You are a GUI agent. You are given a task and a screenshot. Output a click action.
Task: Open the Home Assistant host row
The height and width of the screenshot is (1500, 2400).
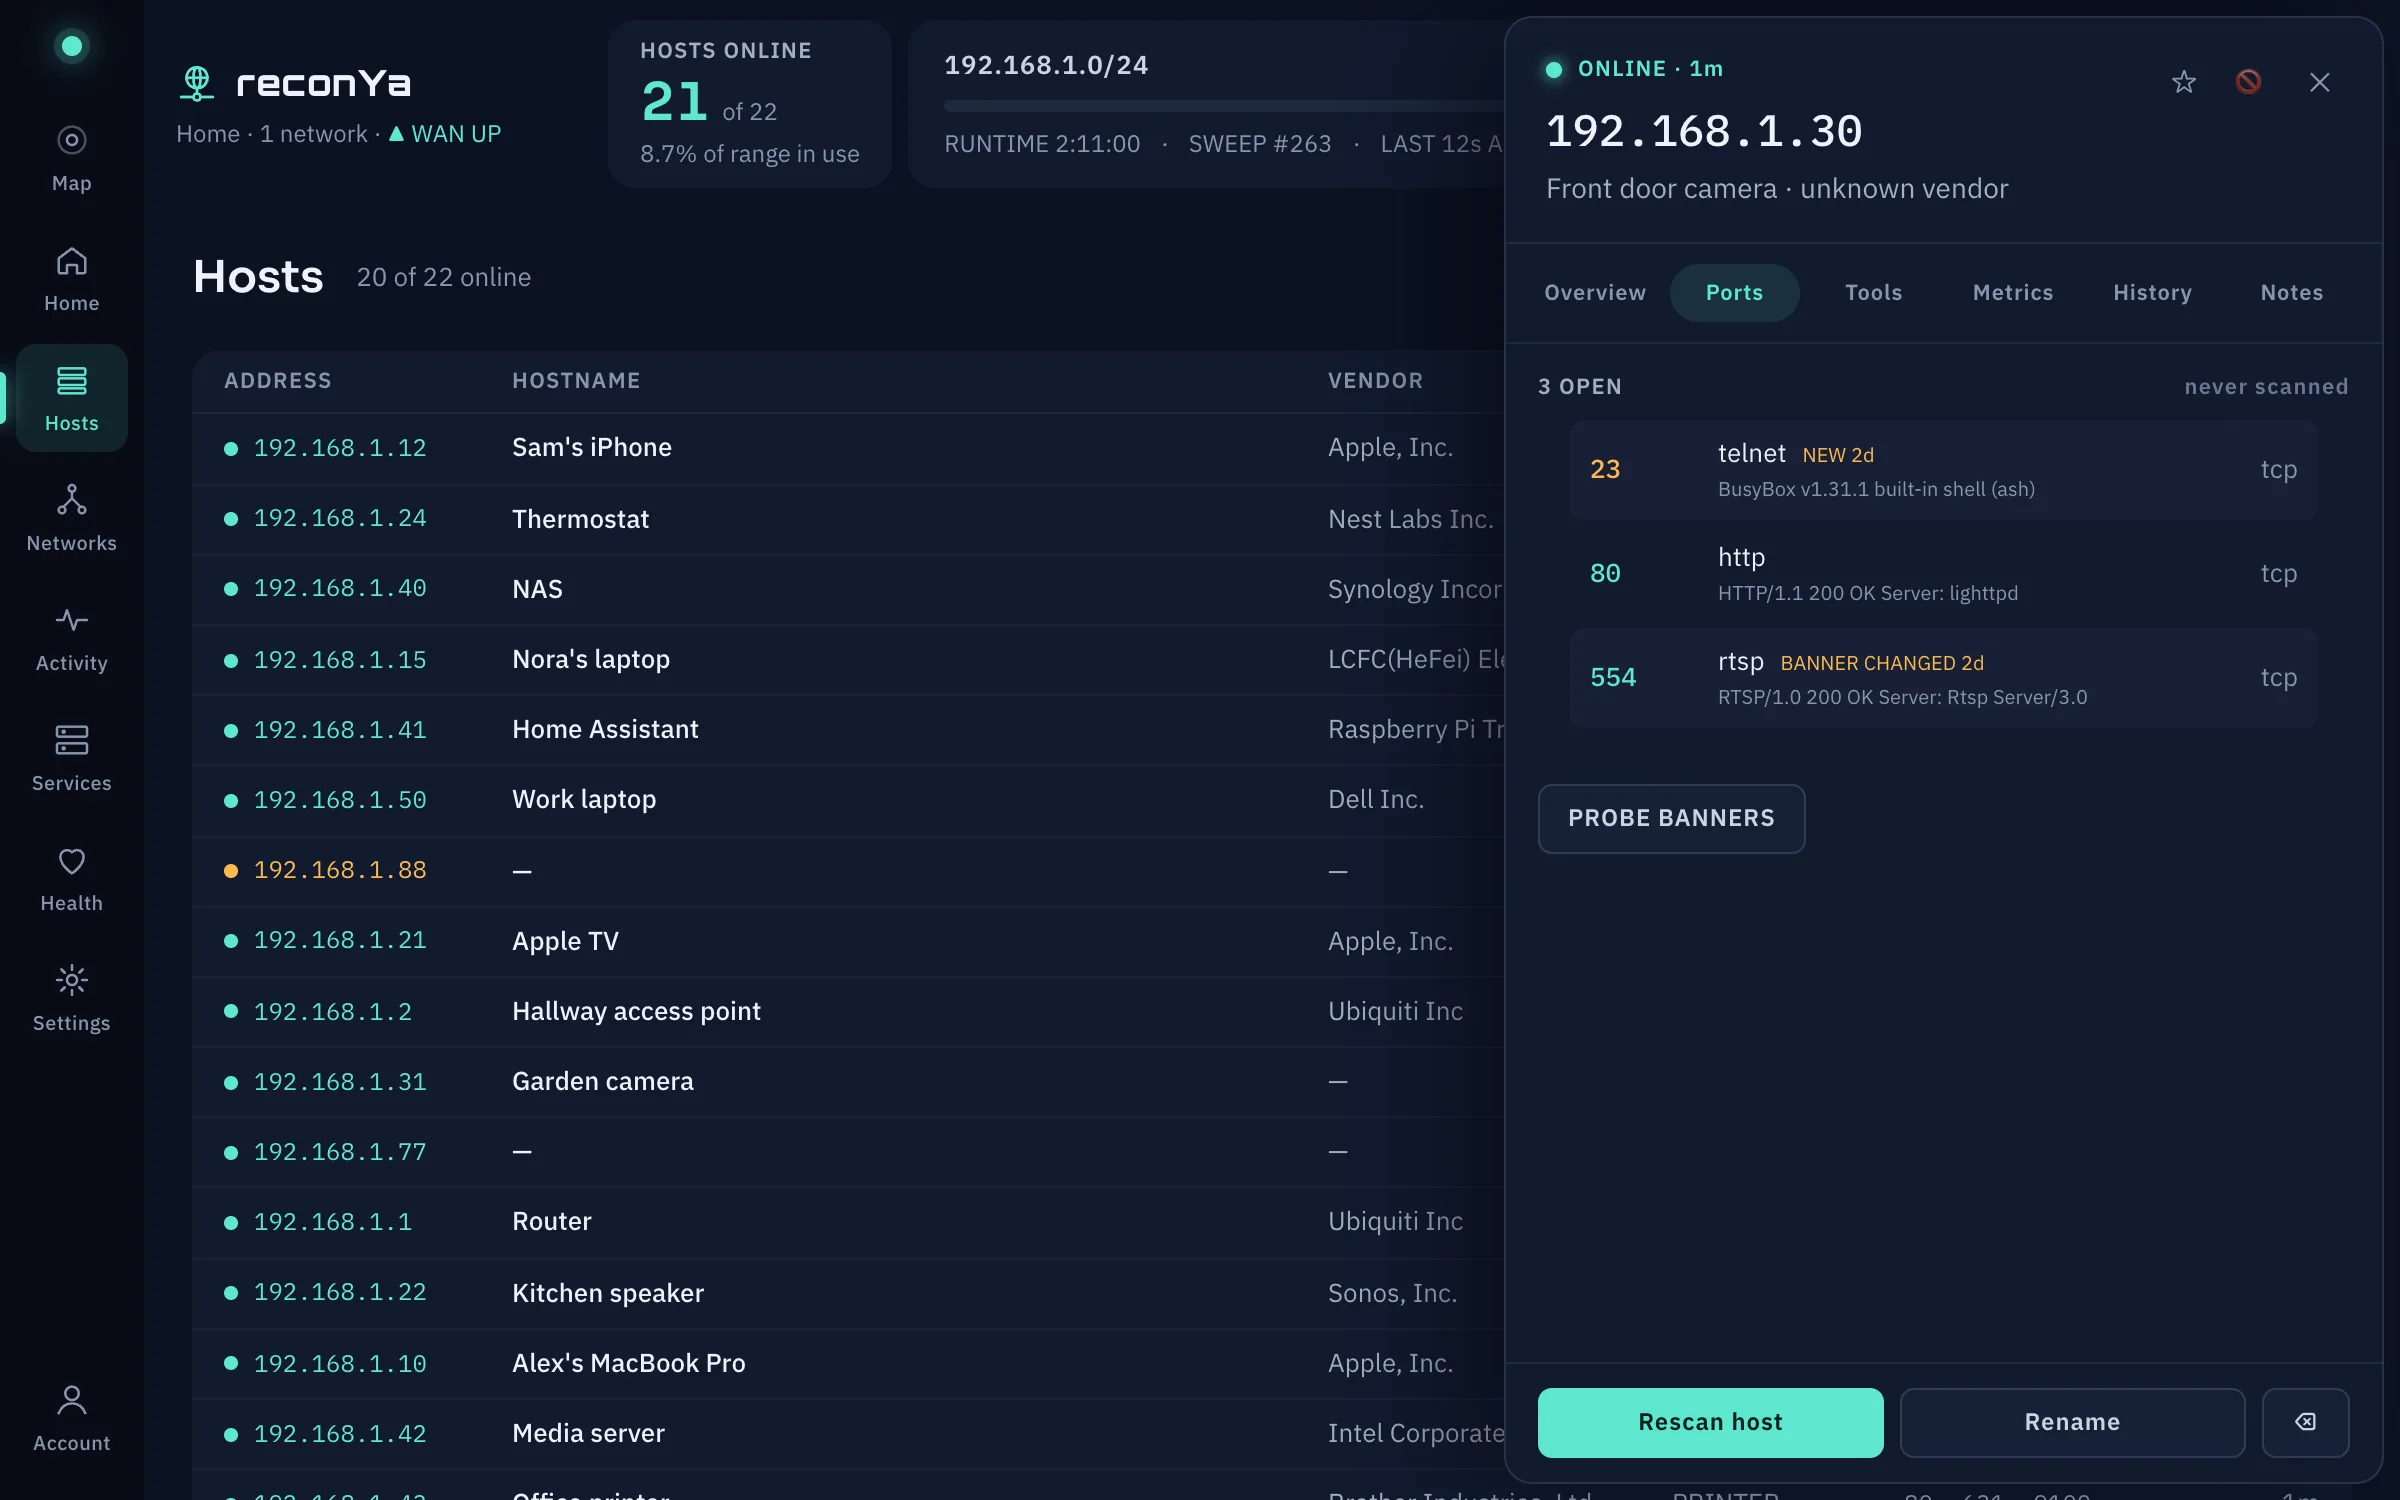click(x=848, y=730)
